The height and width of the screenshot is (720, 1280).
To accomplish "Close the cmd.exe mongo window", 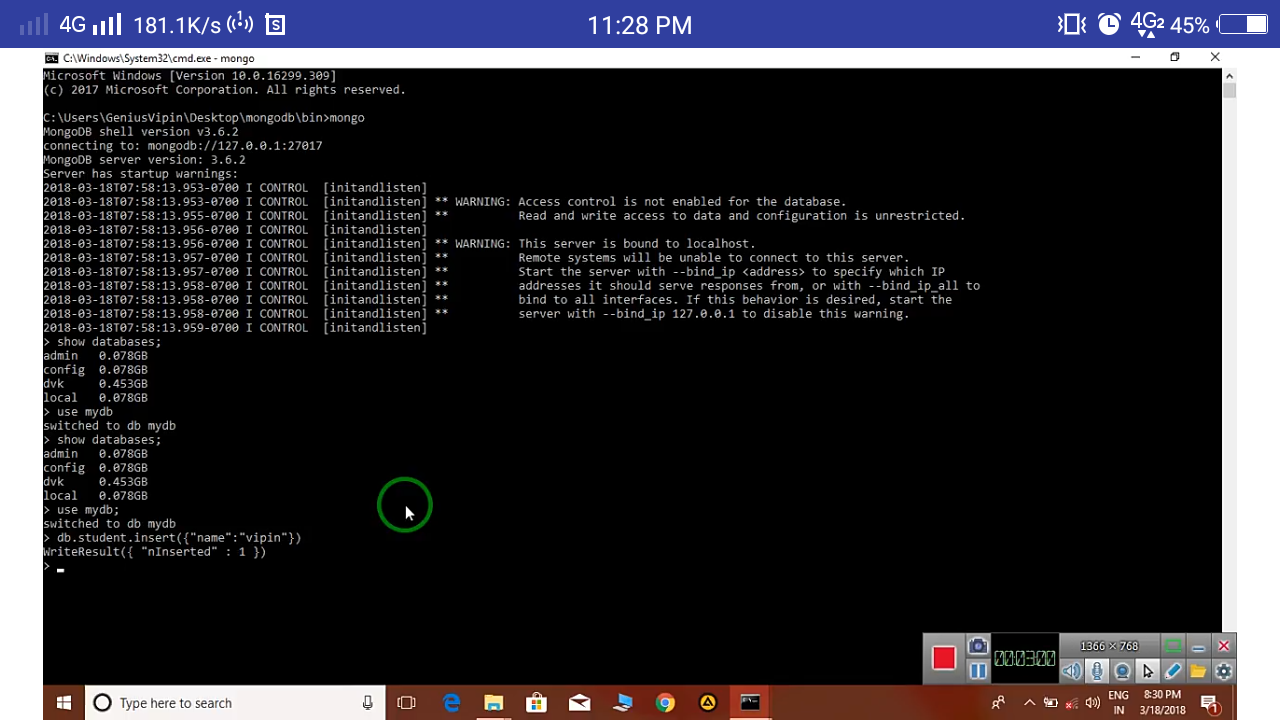I will [x=1215, y=58].
